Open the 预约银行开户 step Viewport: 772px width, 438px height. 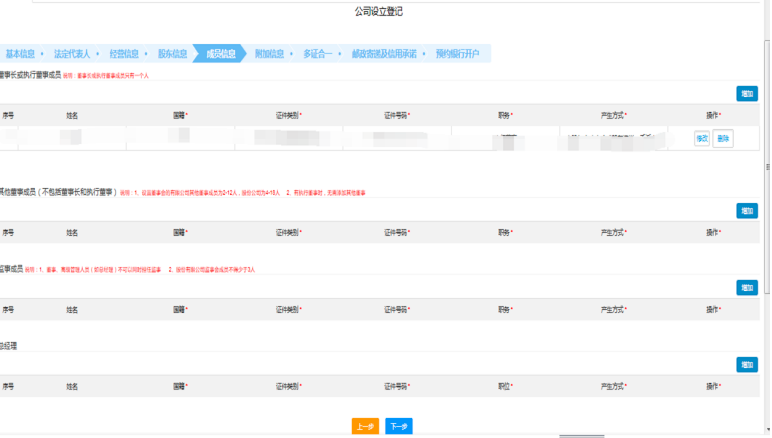click(x=457, y=54)
